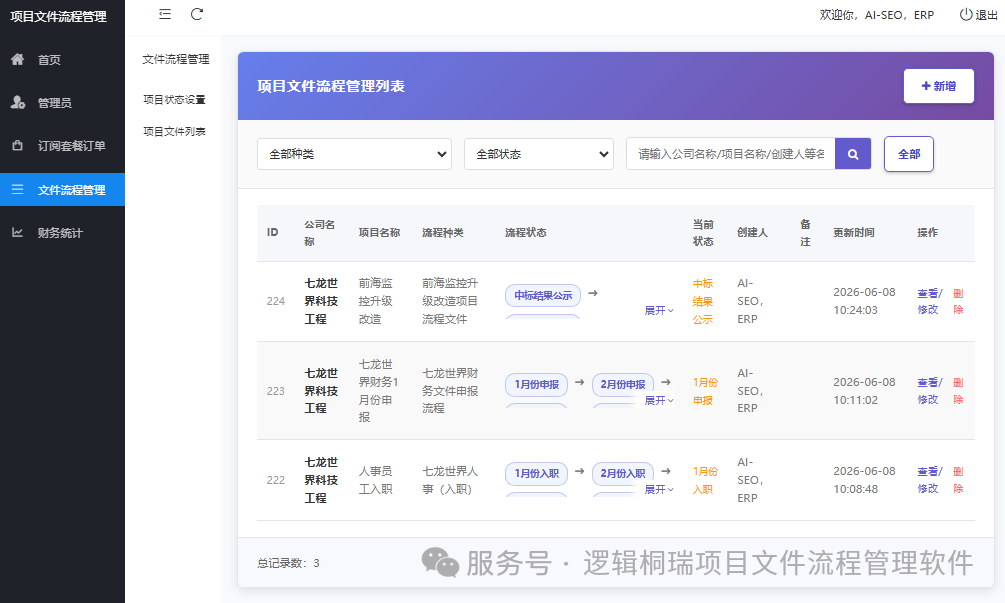Click the home icon beside 首页
This screenshot has width=1005, height=603.
click(x=17, y=60)
